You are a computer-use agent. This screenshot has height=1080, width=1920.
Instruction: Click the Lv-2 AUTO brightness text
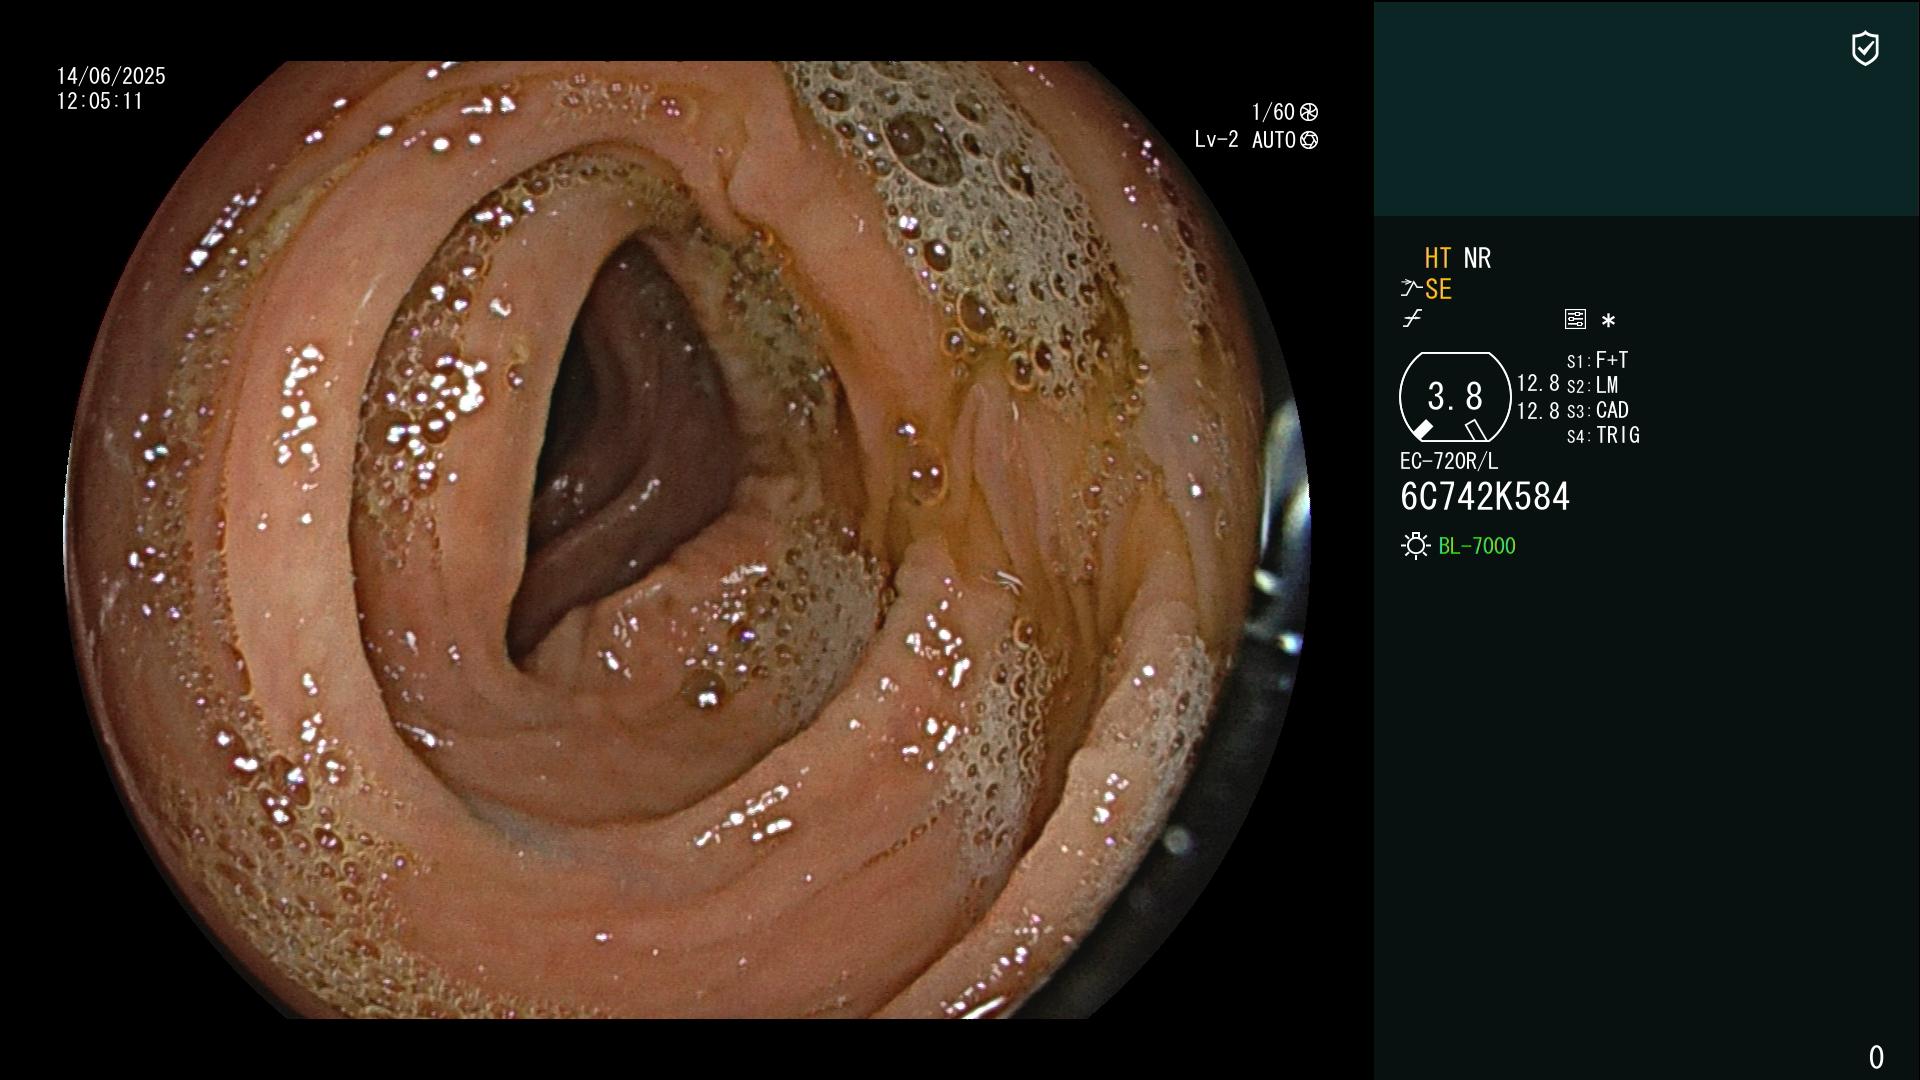pos(1245,140)
